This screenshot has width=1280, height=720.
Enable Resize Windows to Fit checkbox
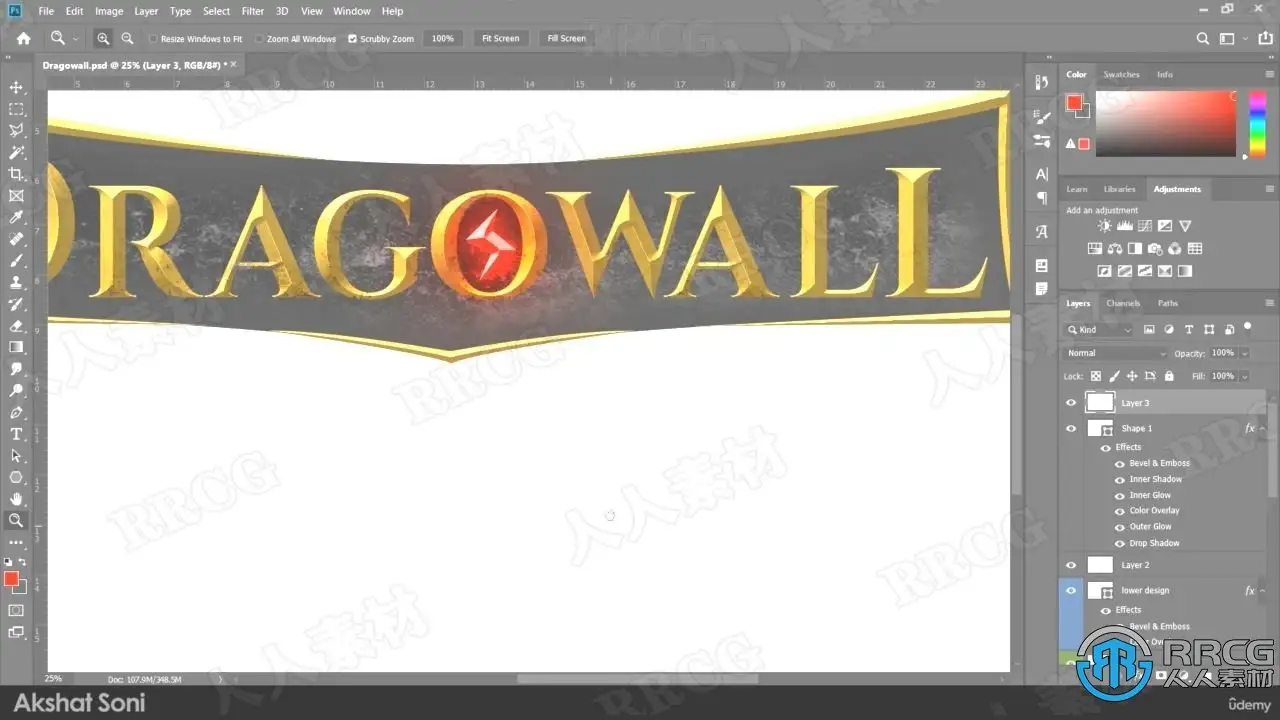153,39
